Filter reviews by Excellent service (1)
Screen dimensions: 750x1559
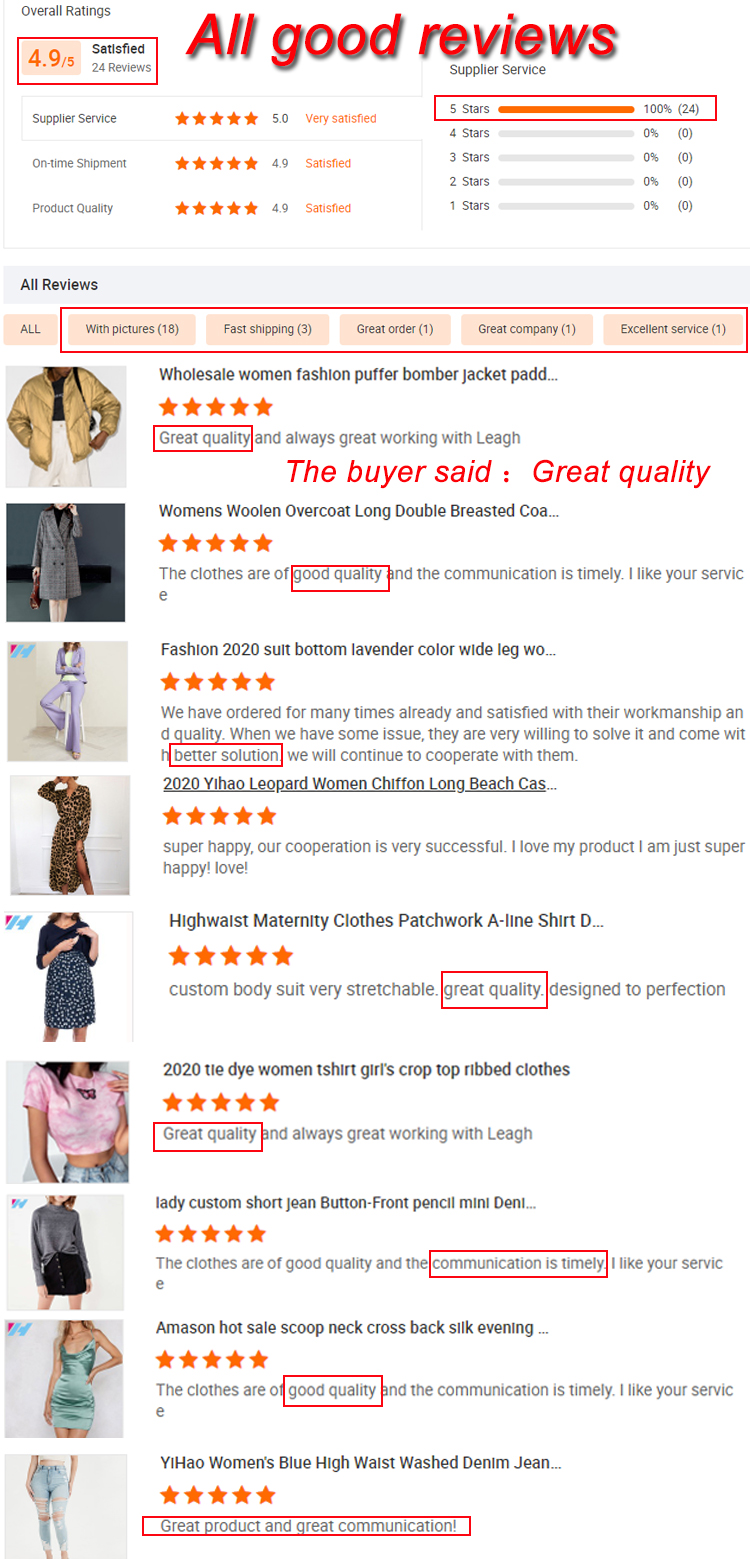click(x=673, y=329)
